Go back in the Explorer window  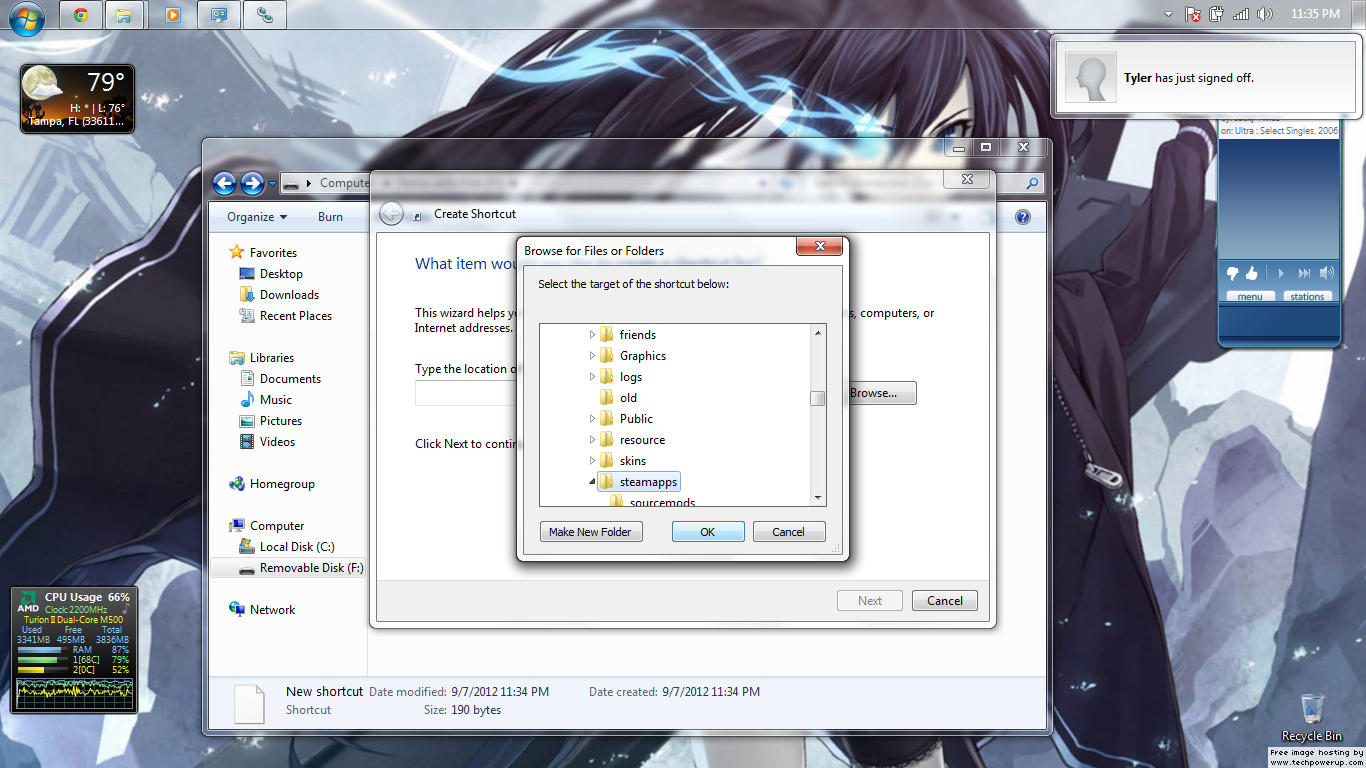(x=225, y=183)
